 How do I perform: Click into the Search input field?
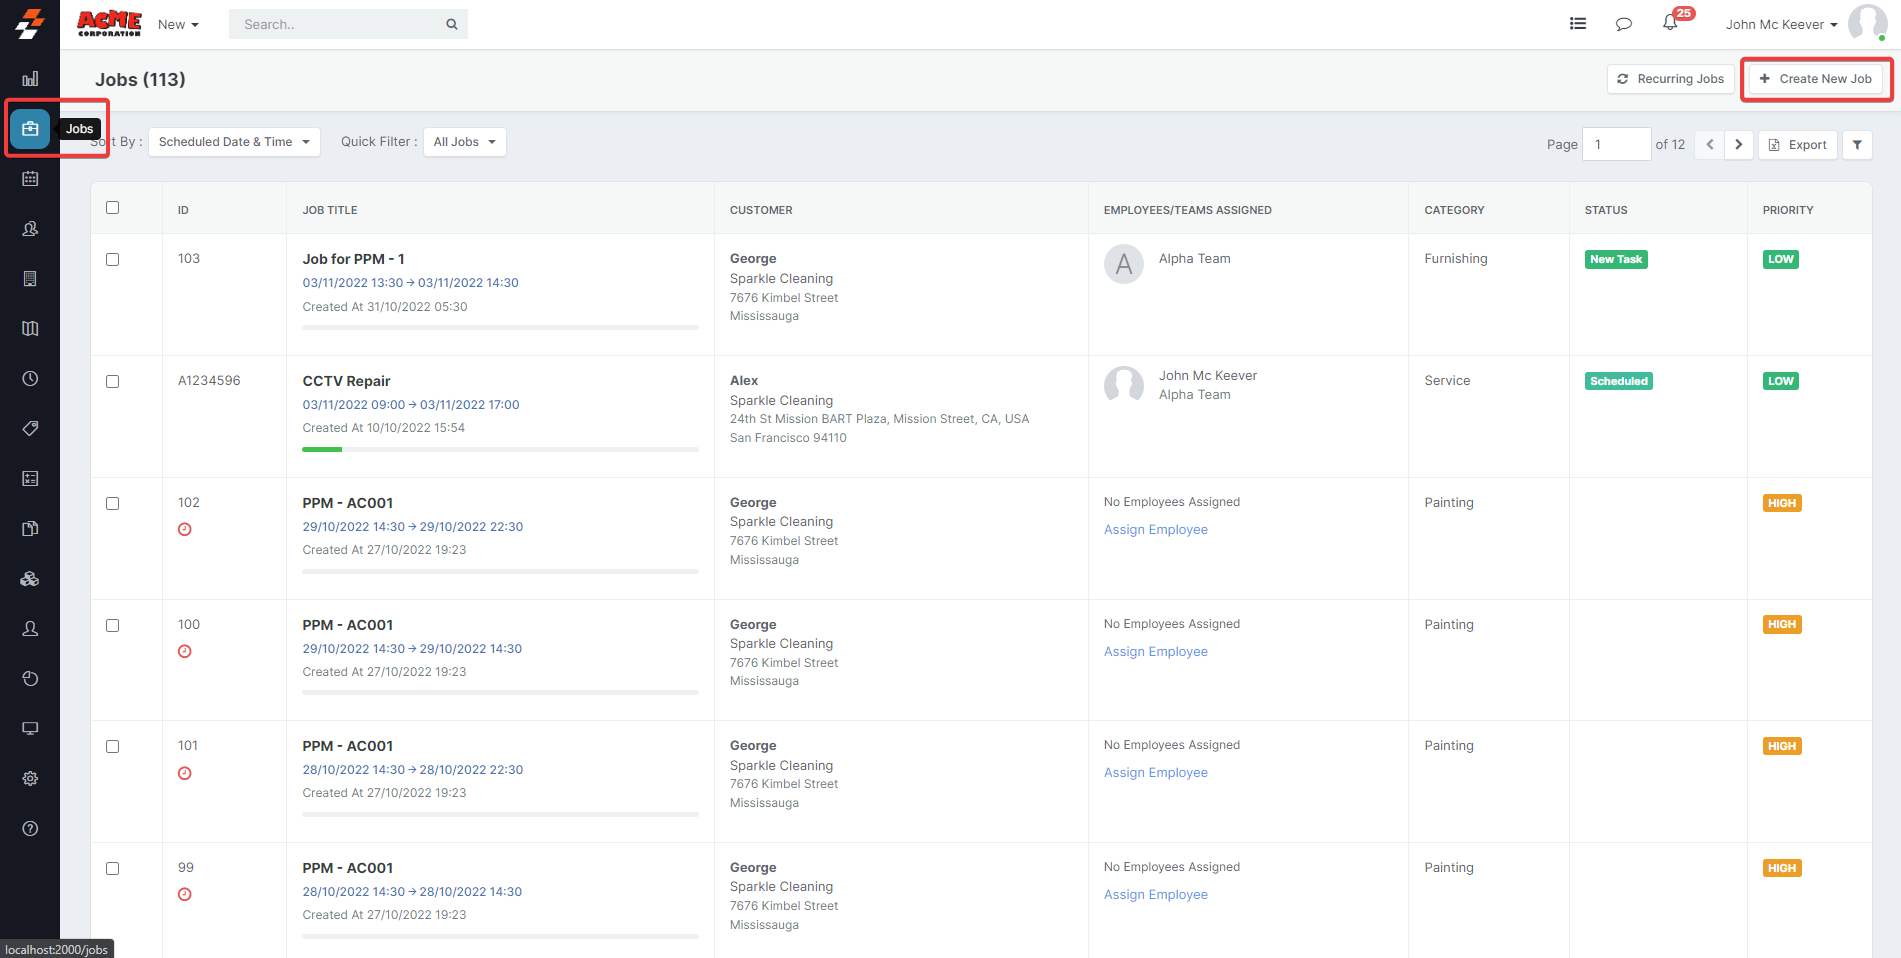[x=337, y=25]
